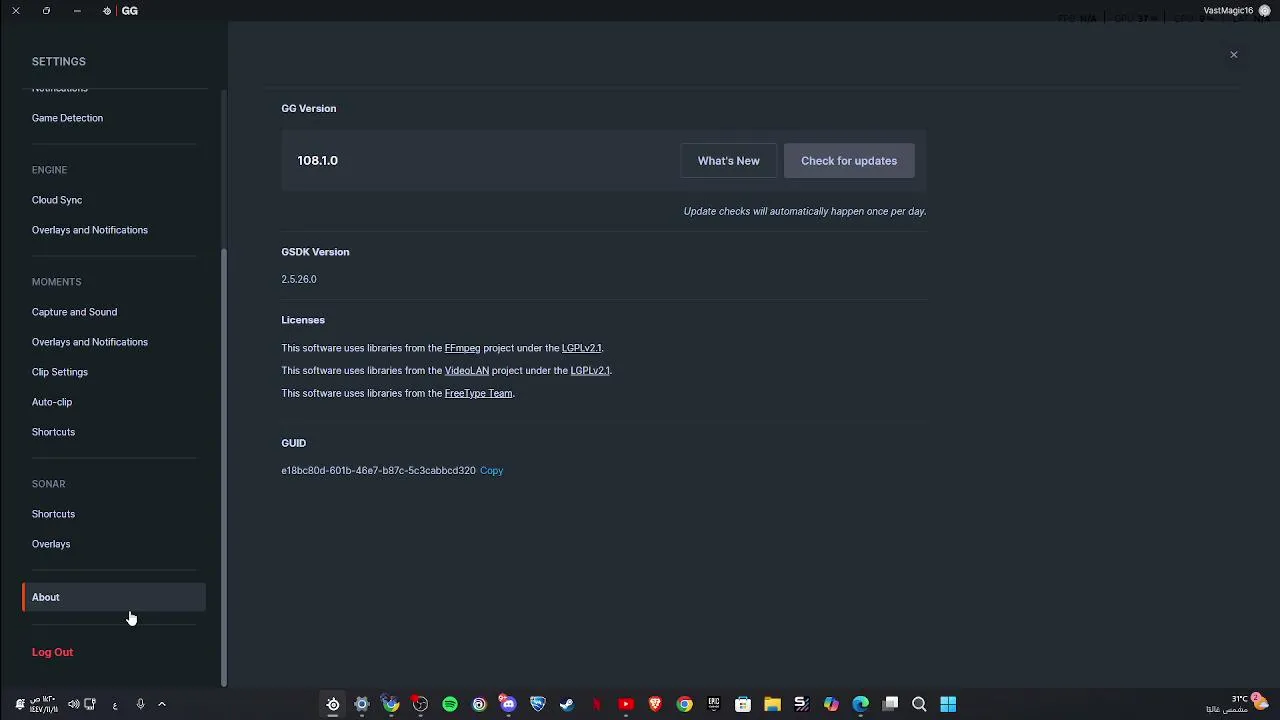Viewport: 1280px width, 720px height.
Task: Click the volume speaker tray icon
Action: (73, 705)
